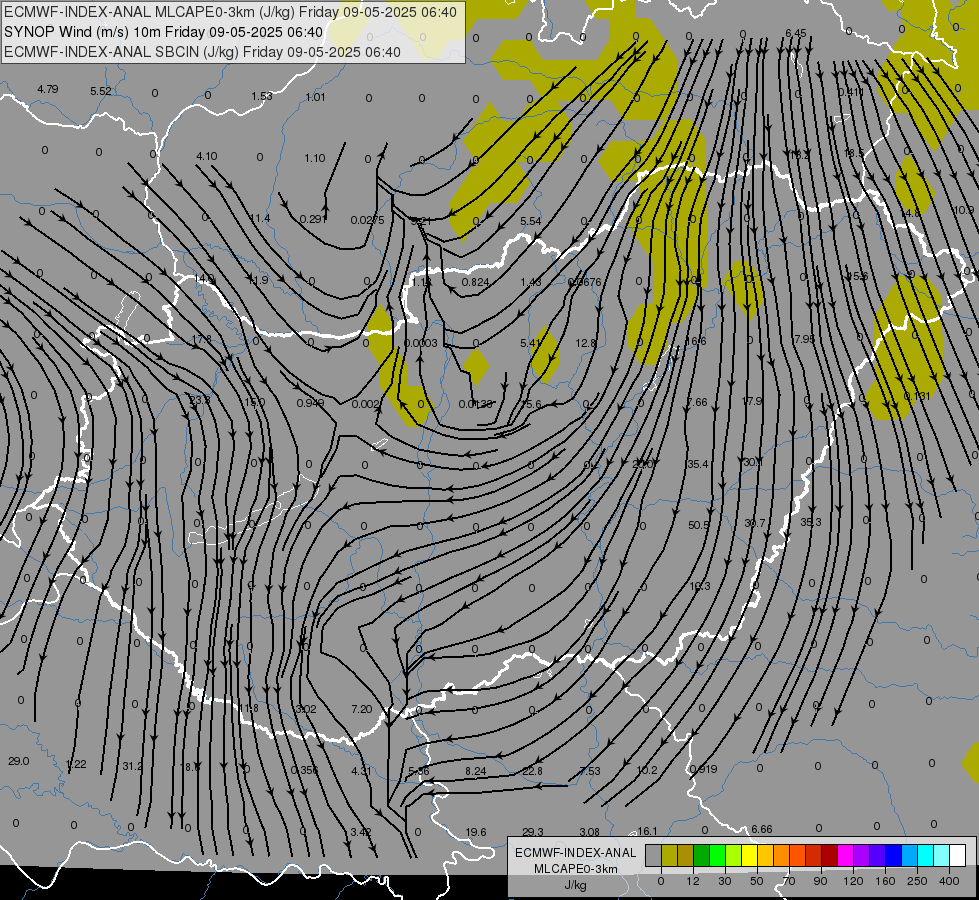Click map value 12.8
Screen dimensions: 979x900
click(x=586, y=344)
